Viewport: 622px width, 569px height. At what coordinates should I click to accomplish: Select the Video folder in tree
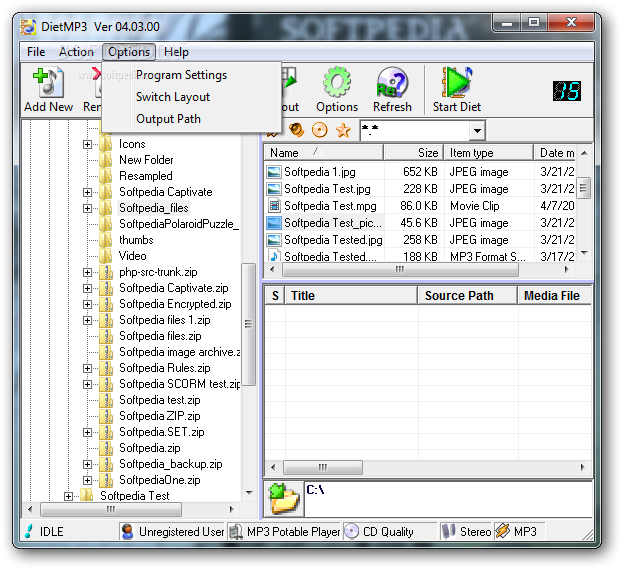132,256
